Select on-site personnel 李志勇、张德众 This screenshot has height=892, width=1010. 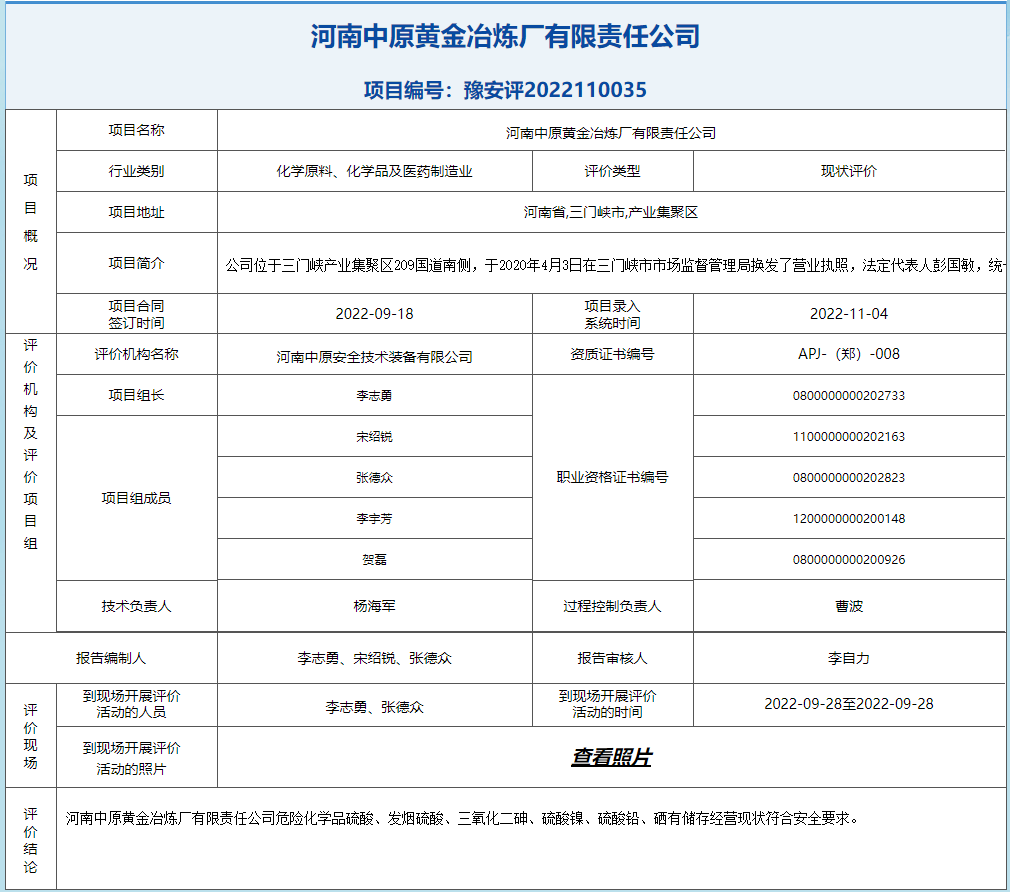375,707
